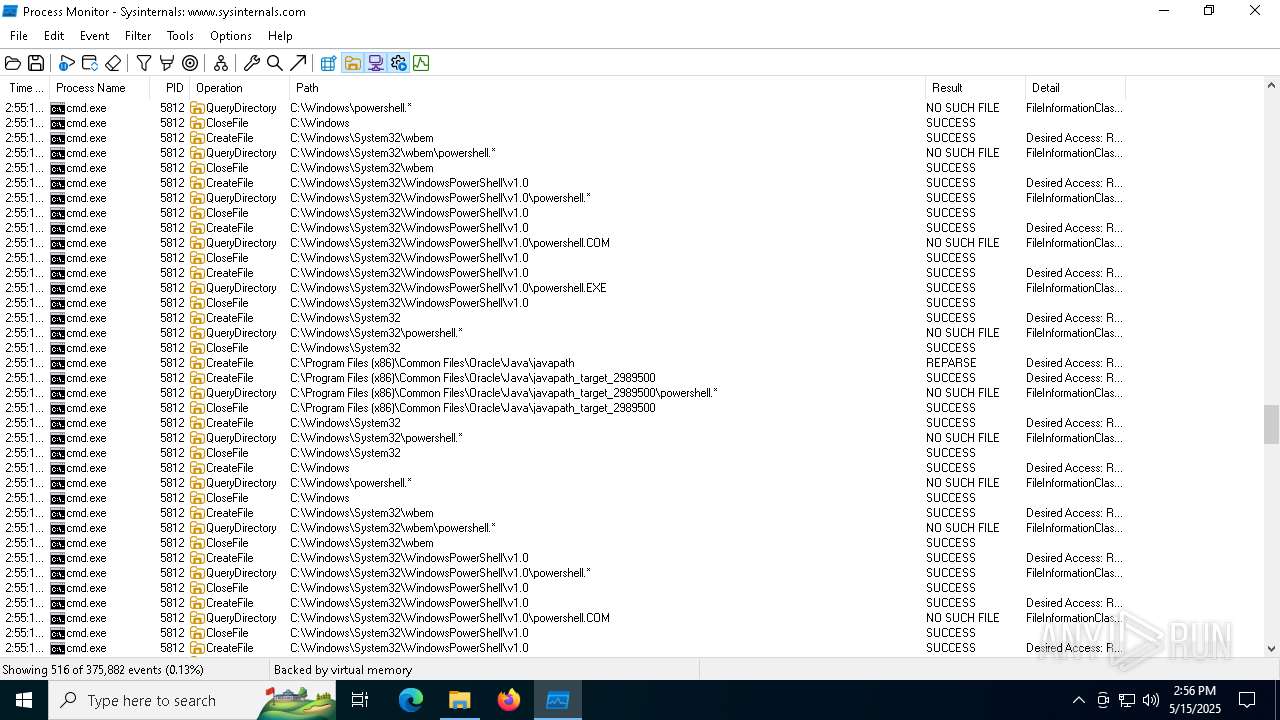Toggle Show File System Activity
Screen dimensions: 1280x720
pos(352,63)
